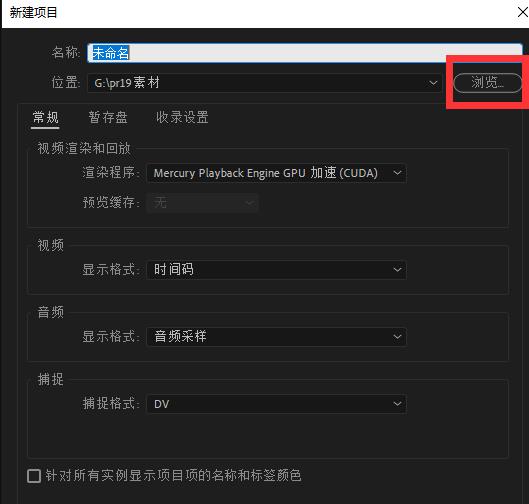529x504 pixels.
Task: Open video 显示格式 dropdown showing 时间码
Action: (x=277, y=270)
